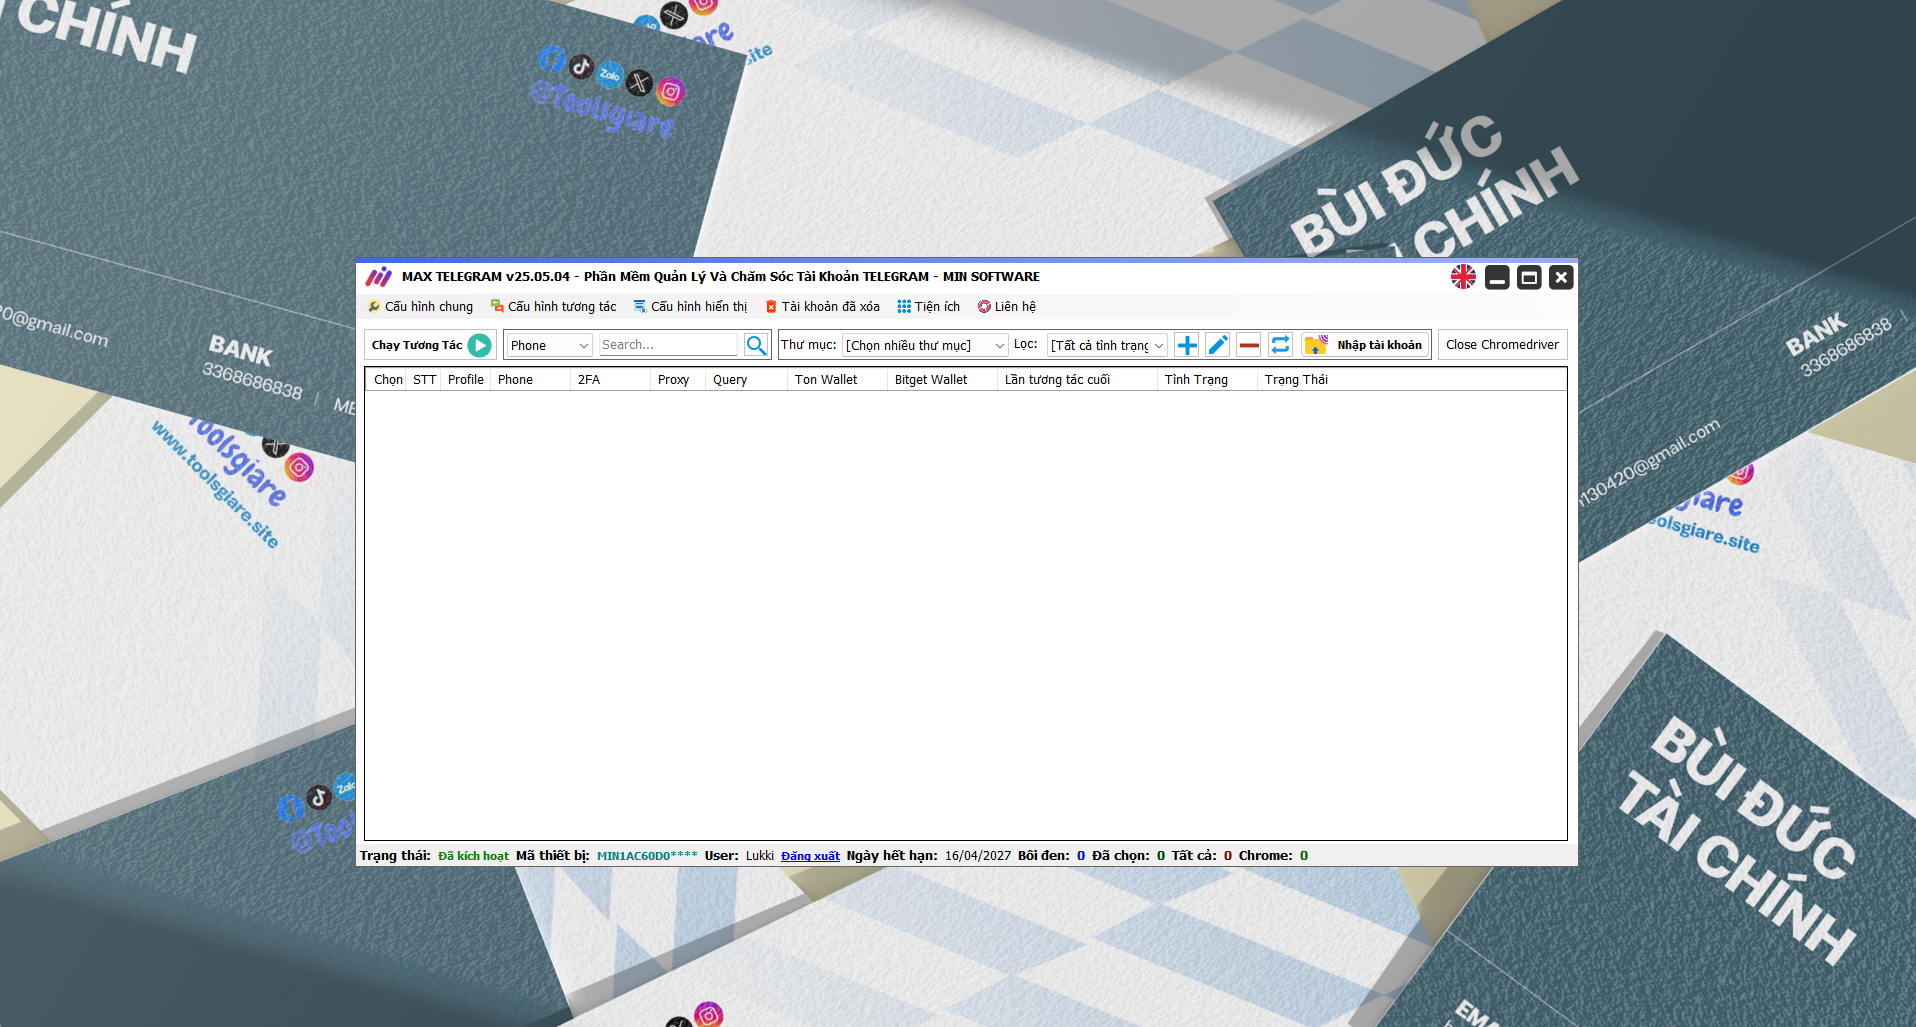Click into the Search input field
The width and height of the screenshot is (1916, 1027).
[668, 345]
